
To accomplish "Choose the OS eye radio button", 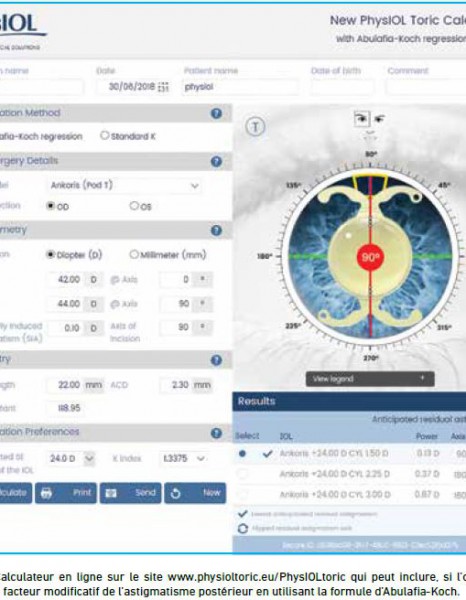I will (x=134, y=206).
